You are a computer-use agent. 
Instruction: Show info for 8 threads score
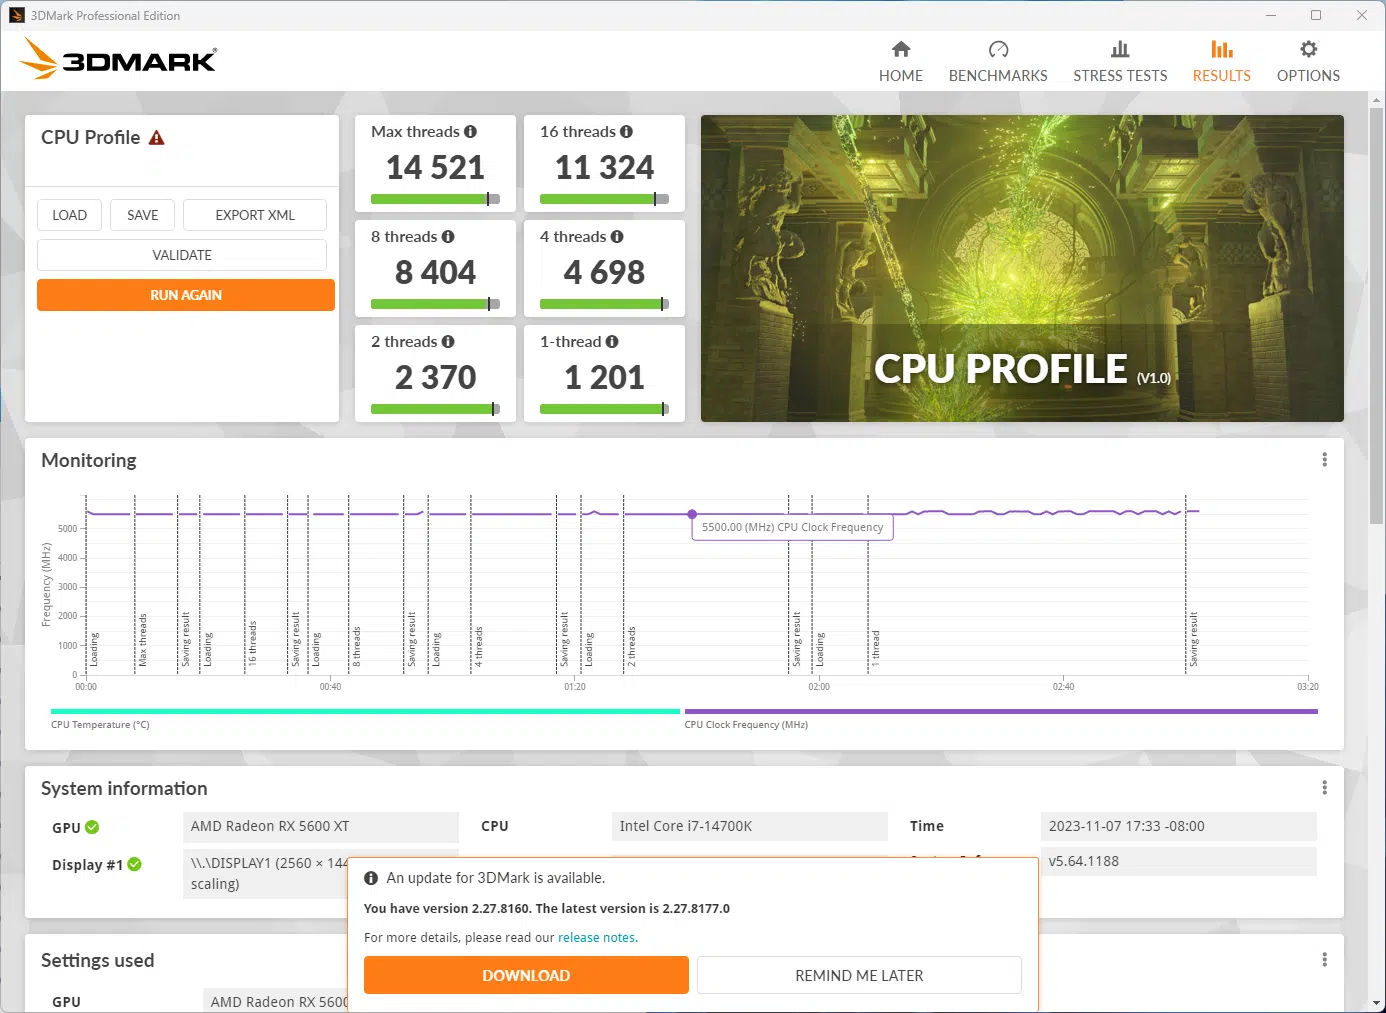[x=448, y=237]
